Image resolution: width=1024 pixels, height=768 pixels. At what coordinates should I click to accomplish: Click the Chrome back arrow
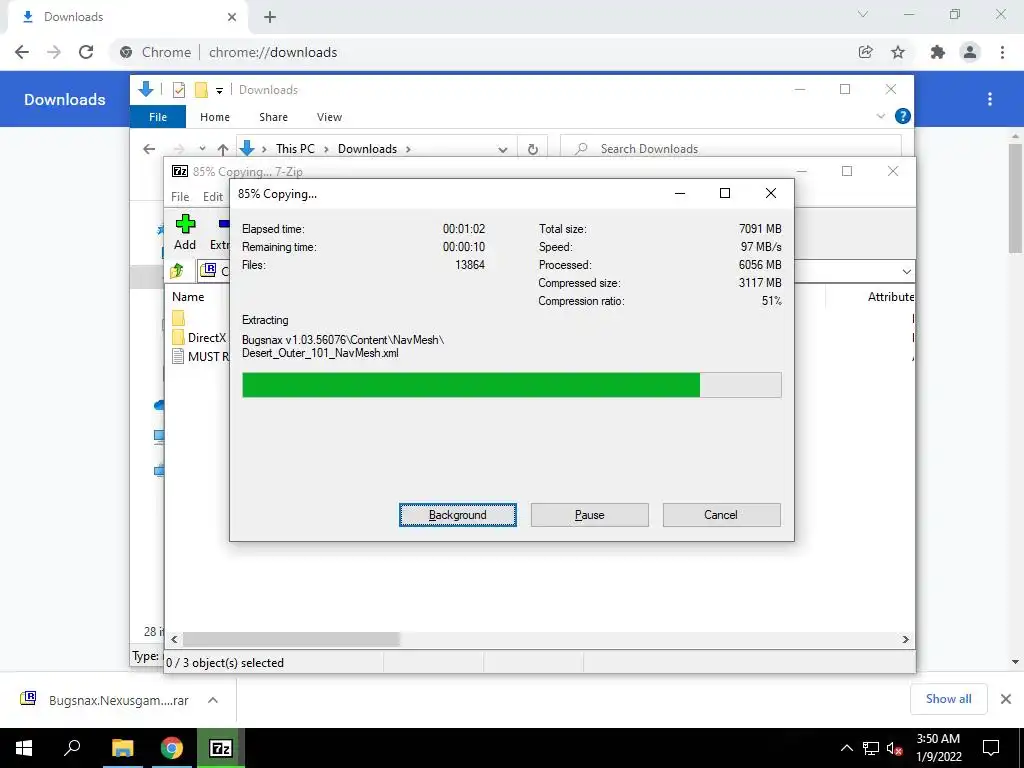pos(22,52)
